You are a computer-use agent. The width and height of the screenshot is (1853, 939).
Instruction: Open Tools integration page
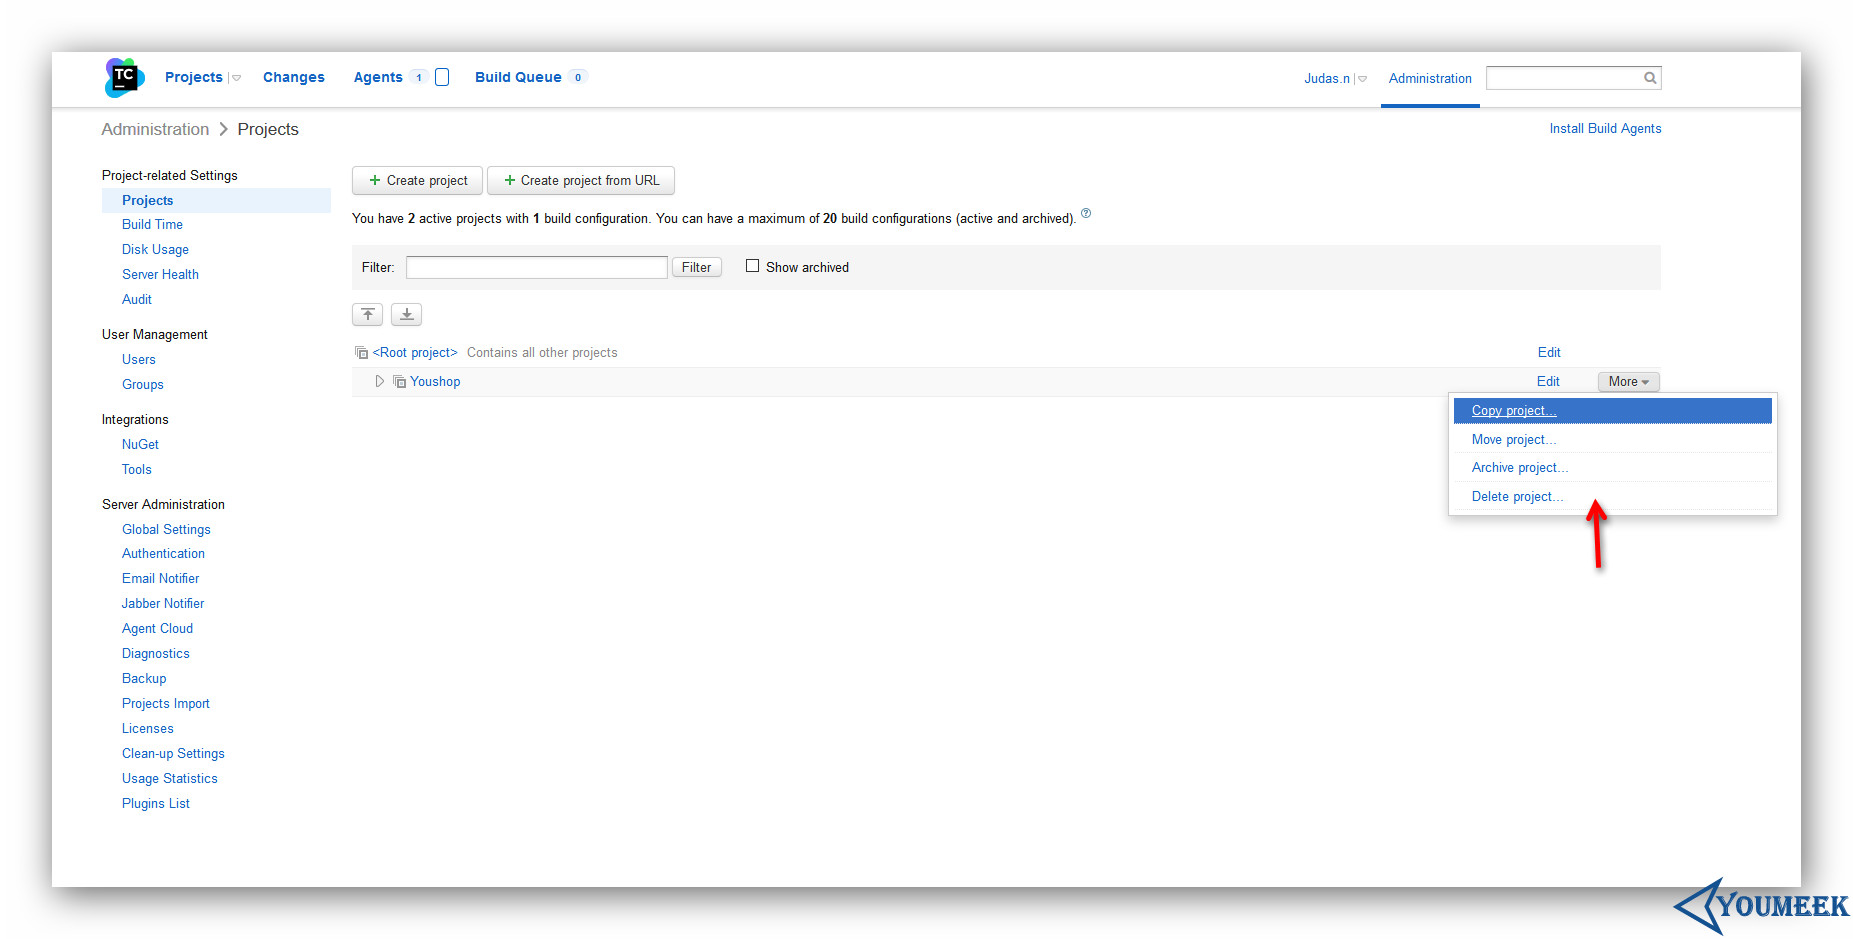click(137, 469)
